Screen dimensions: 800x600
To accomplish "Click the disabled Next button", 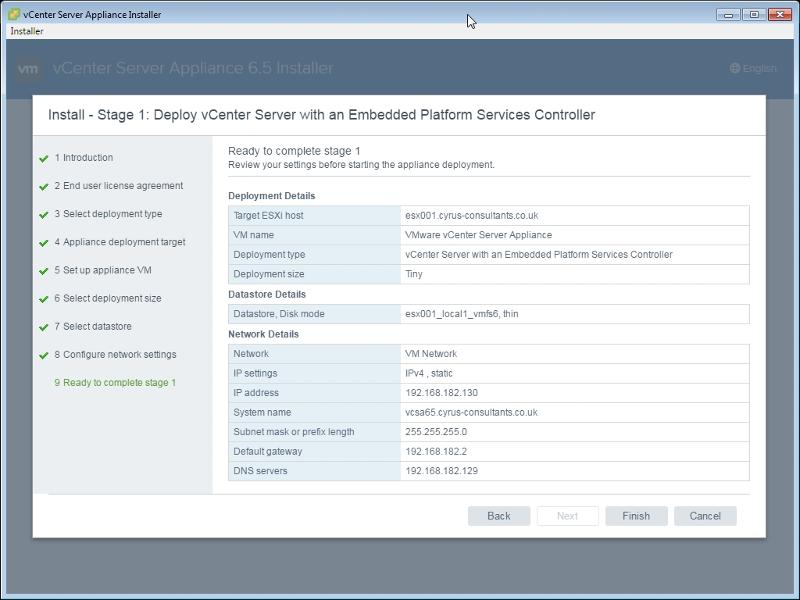I will click(567, 516).
